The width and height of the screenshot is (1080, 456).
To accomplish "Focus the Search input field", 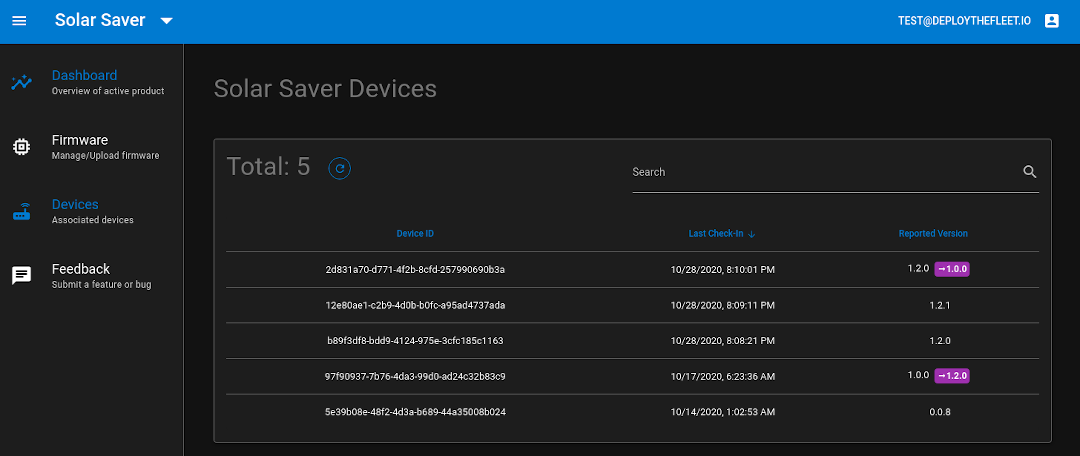I will pos(825,172).
